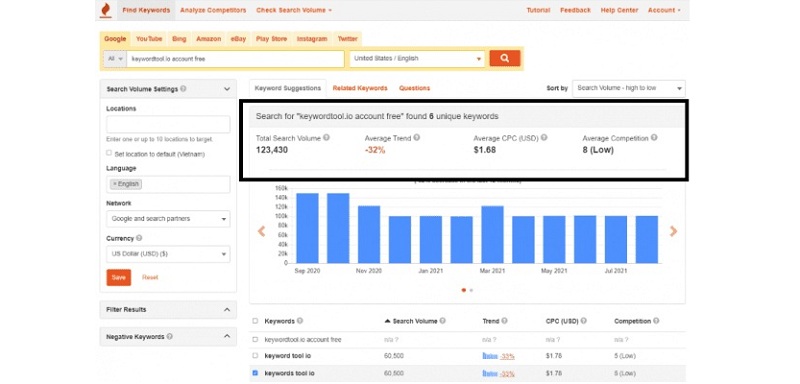Image resolution: width=800 pixels, height=384 pixels.
Task: Select the Google platform tab
Action: 115,39
